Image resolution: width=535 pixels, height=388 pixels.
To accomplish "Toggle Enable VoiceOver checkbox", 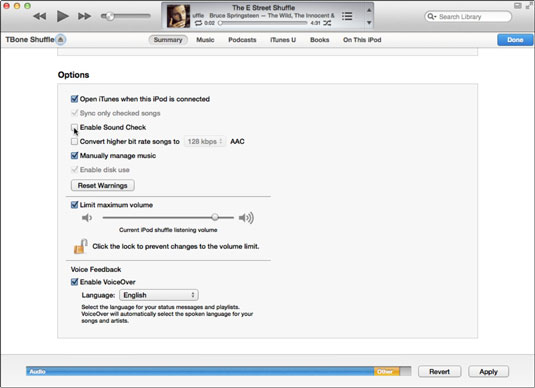I will pos(74,282).
